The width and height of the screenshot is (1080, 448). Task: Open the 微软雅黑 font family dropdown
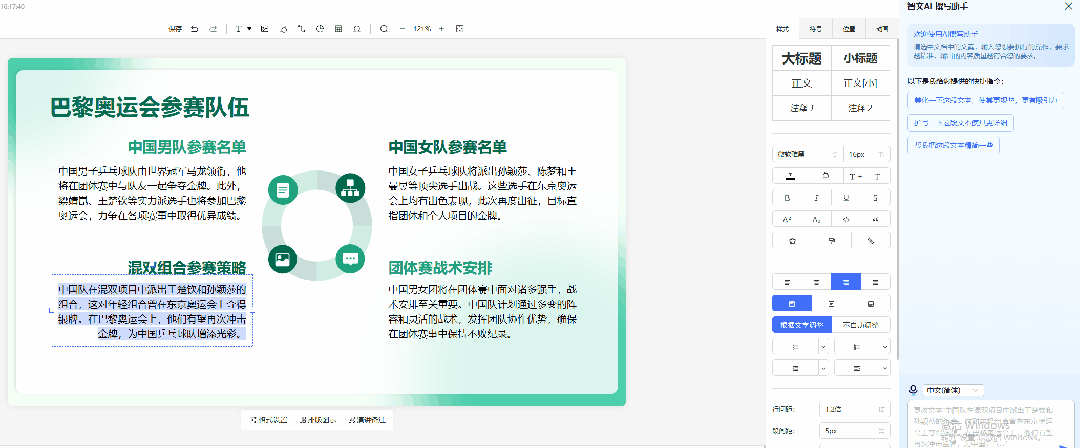point(807,154)
